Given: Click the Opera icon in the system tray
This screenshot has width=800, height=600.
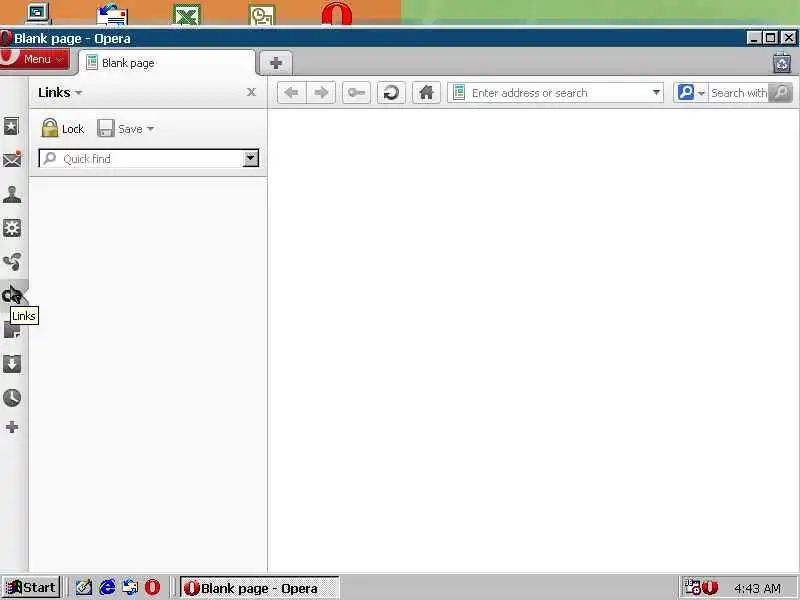Looking at the screenshot, I should tap(710, 588).
